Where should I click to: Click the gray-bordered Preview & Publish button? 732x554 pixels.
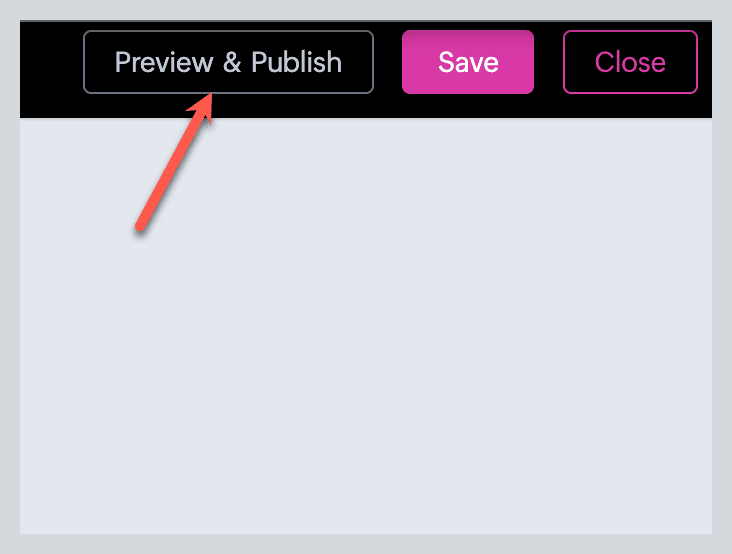[228, 62]
